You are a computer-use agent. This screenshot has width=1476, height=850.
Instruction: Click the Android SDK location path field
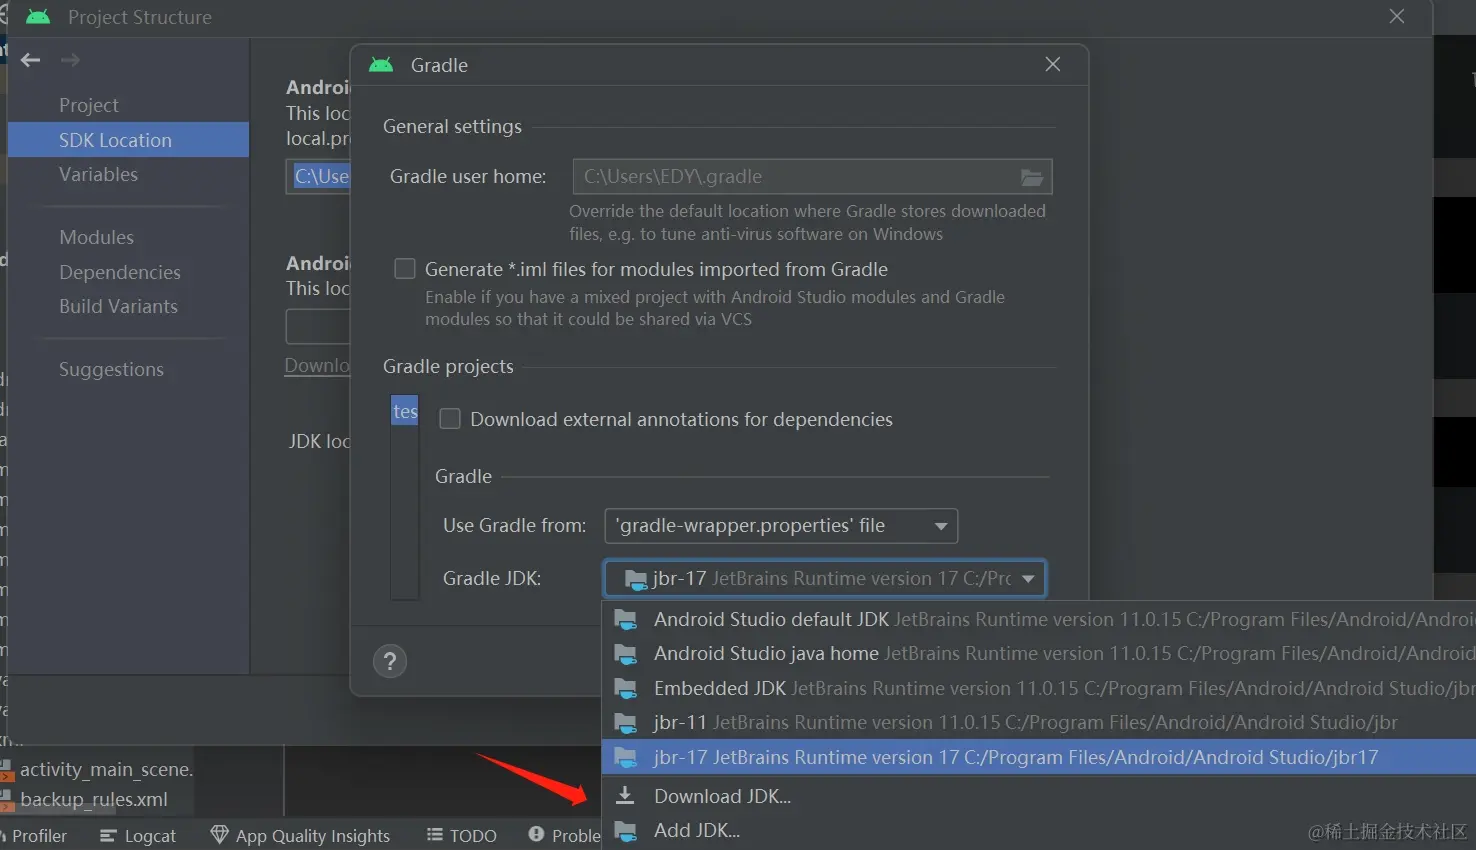[318, 177]
